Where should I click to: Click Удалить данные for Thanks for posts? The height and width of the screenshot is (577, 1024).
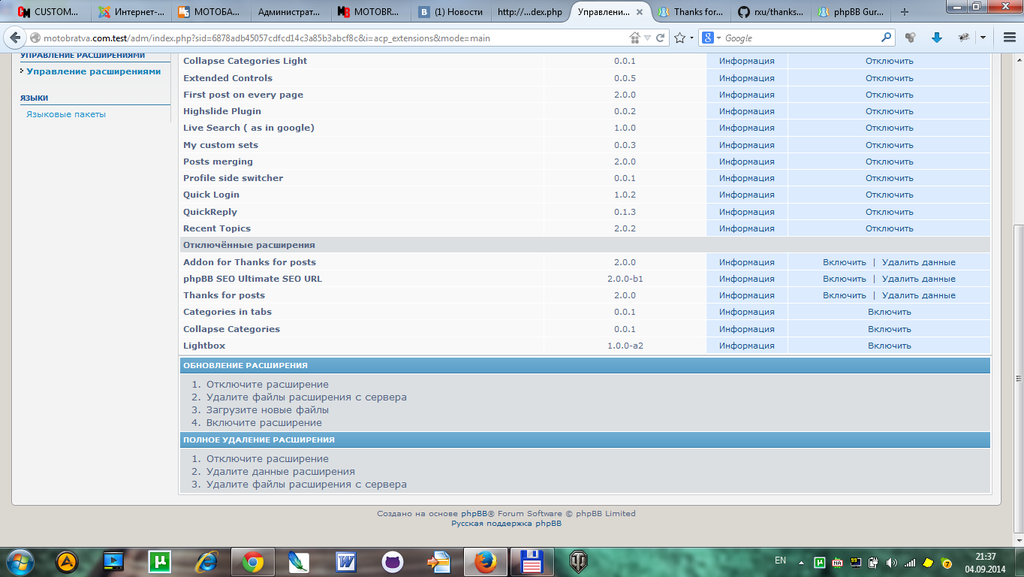(918, 296)
